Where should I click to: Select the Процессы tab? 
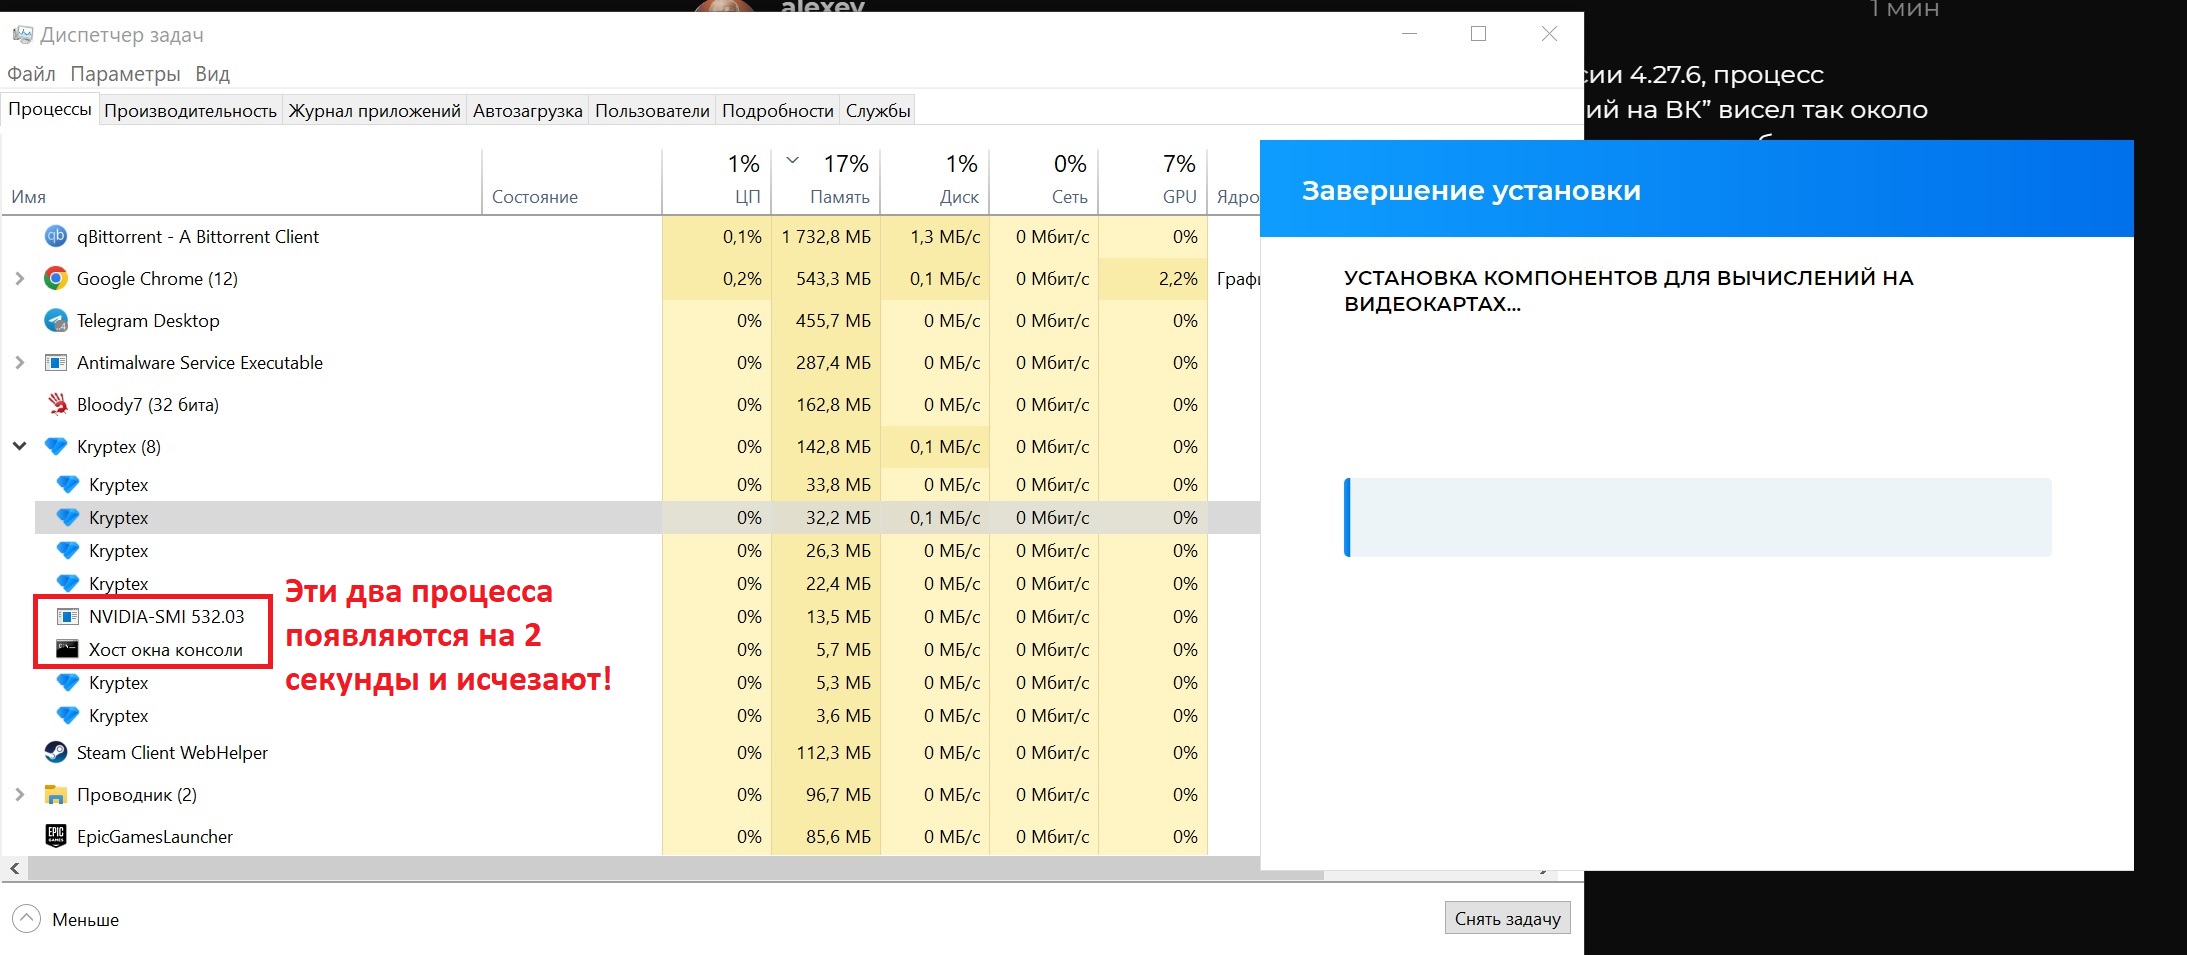coord(50,109)
